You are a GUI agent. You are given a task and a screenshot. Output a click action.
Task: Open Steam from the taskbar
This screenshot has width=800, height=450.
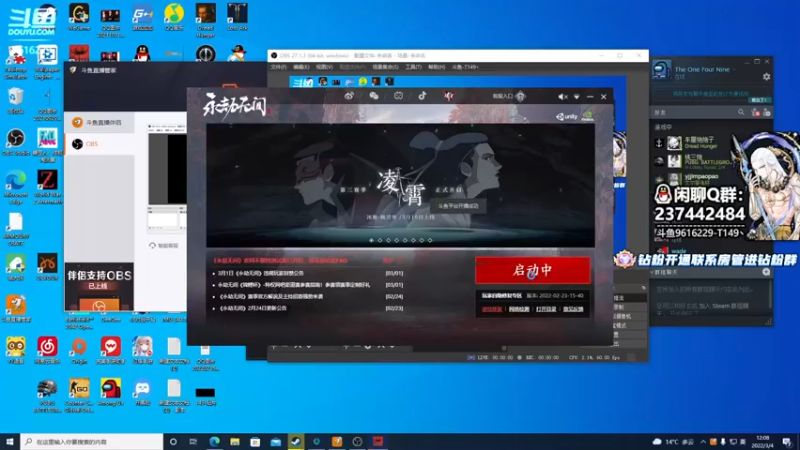[295, 441]
